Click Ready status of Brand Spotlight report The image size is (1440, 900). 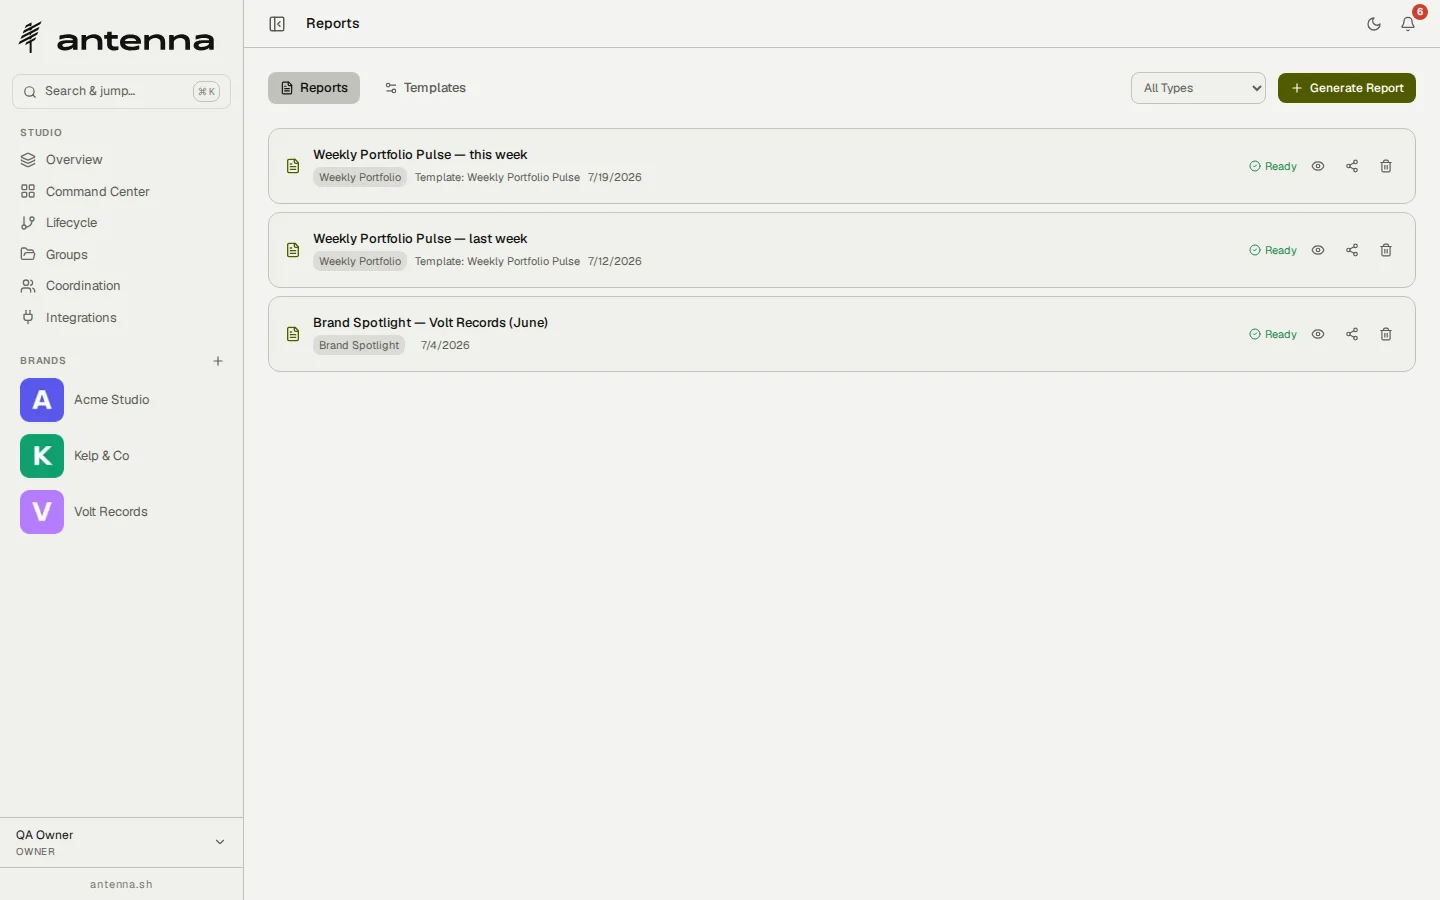(x=1273, y=334)
